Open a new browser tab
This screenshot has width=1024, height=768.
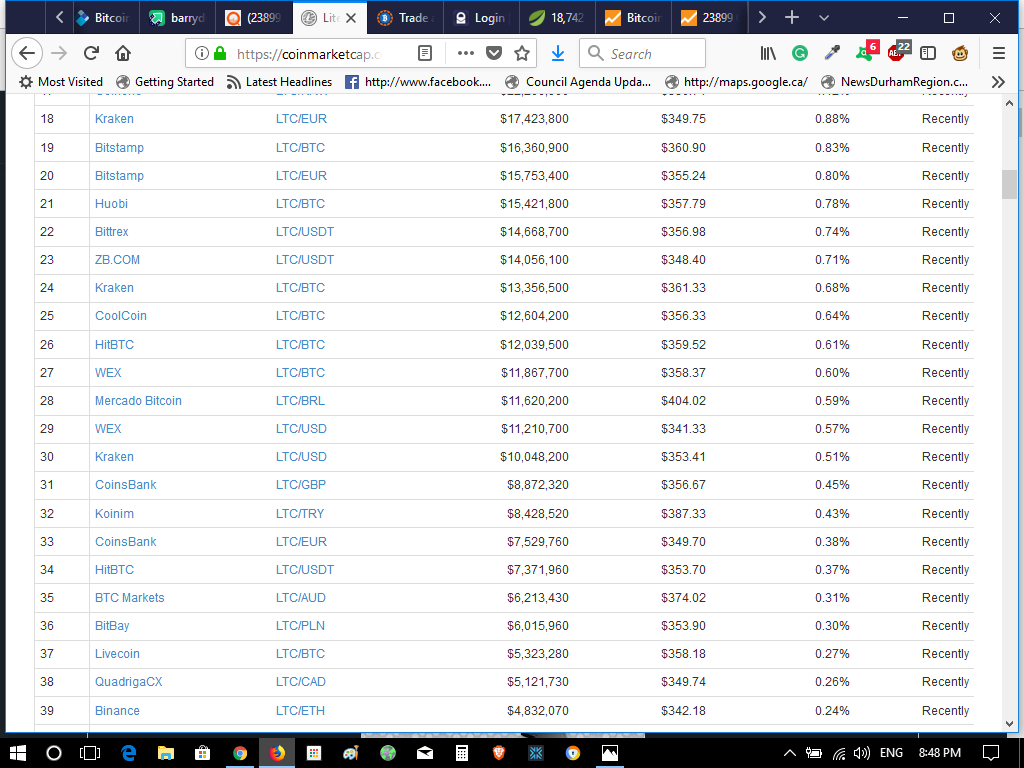(792, 18)
